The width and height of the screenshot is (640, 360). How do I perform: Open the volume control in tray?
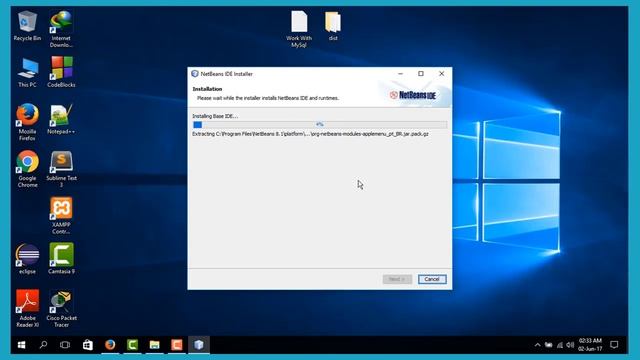point(570,345)
